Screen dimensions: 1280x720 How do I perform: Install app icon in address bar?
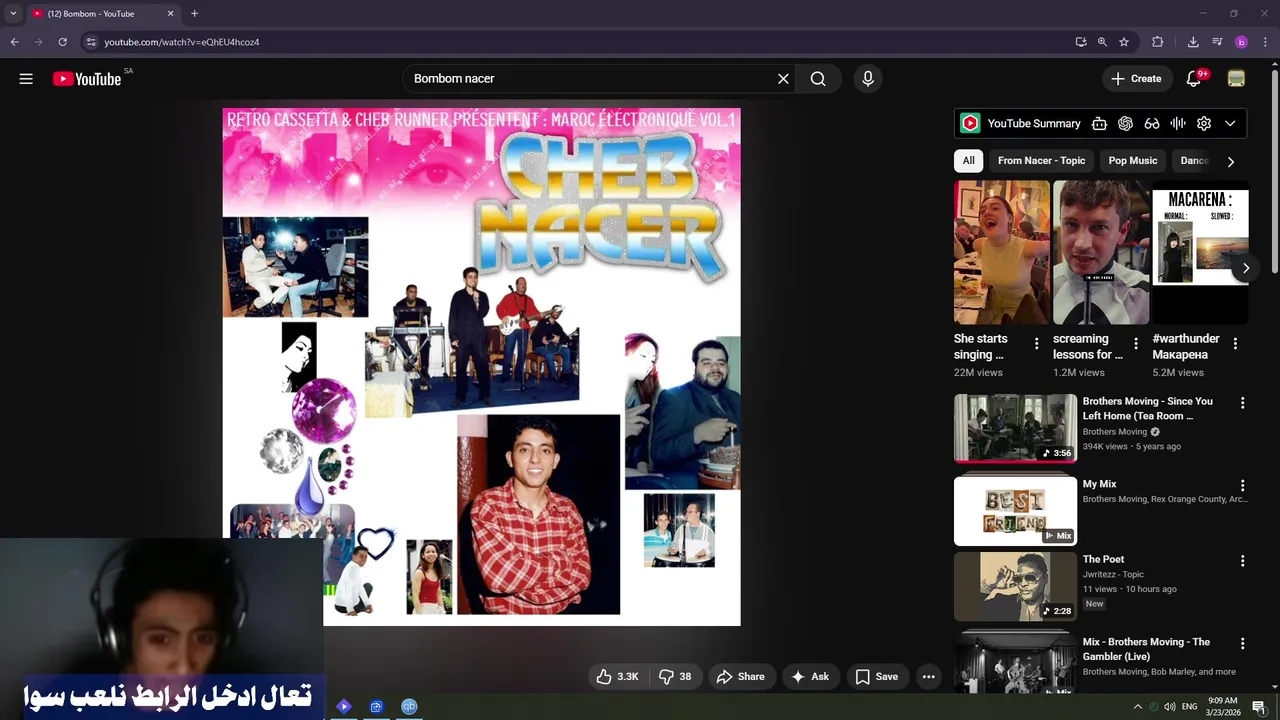click(x=1081, y=42)
